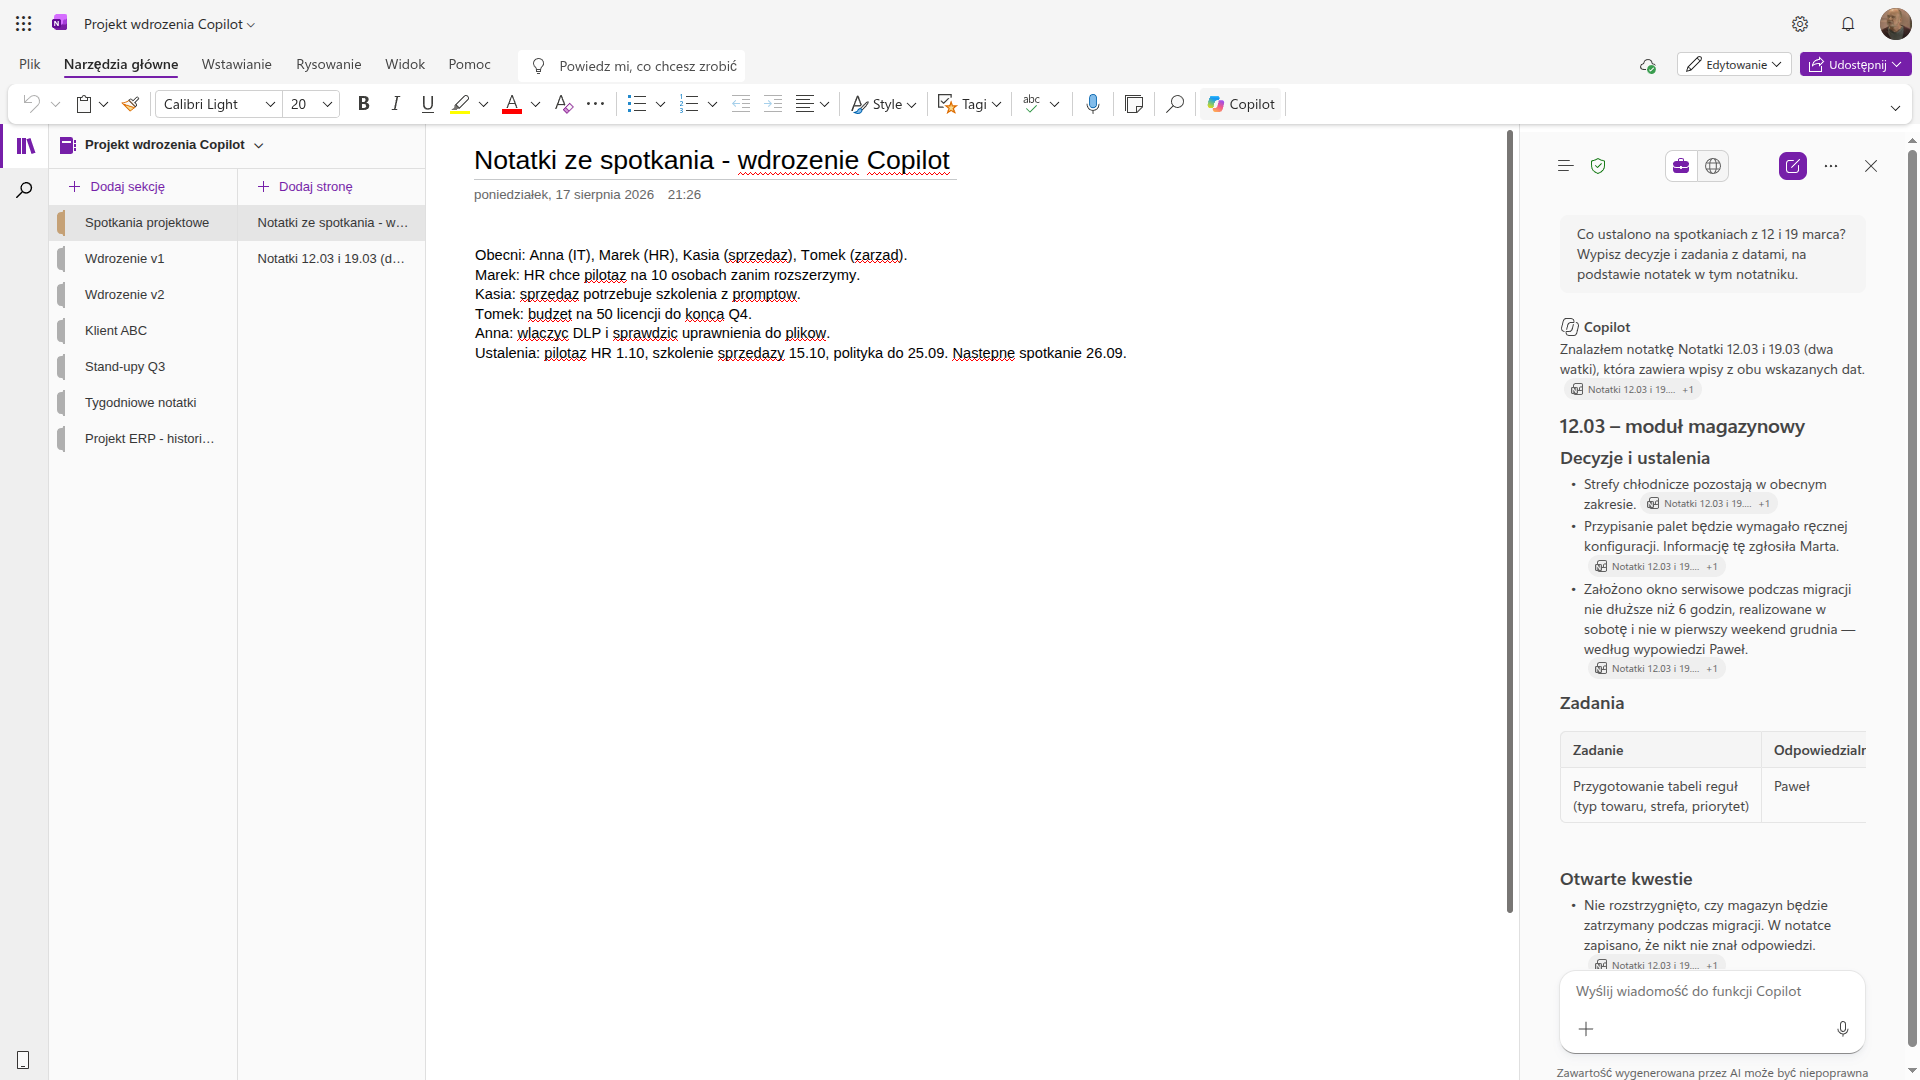Open the notifications bell
The image size is (1920, 1080).
coord(1848,23)
